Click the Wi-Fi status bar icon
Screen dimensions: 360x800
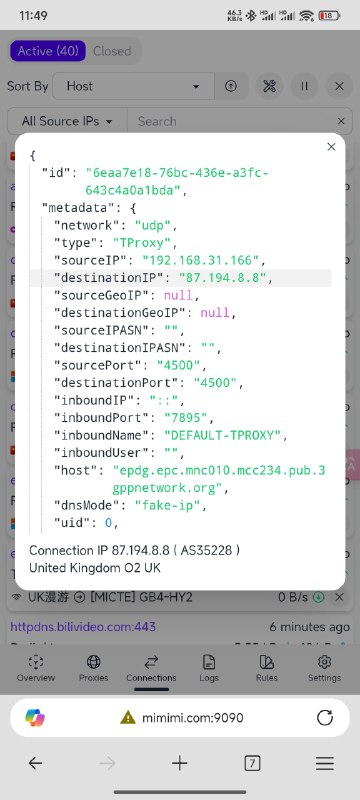coord(306,15)
